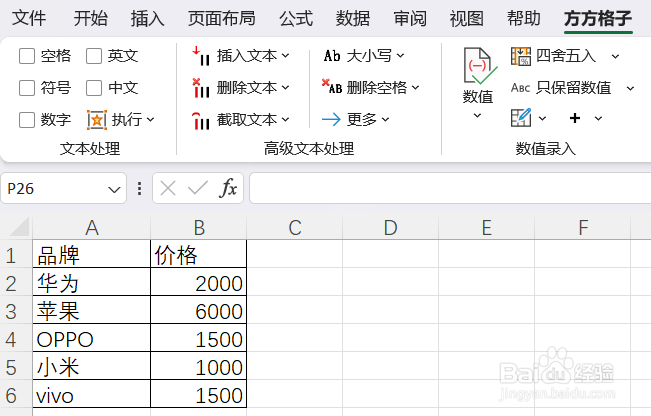Select cell containing 品牌

click(92, 254)
